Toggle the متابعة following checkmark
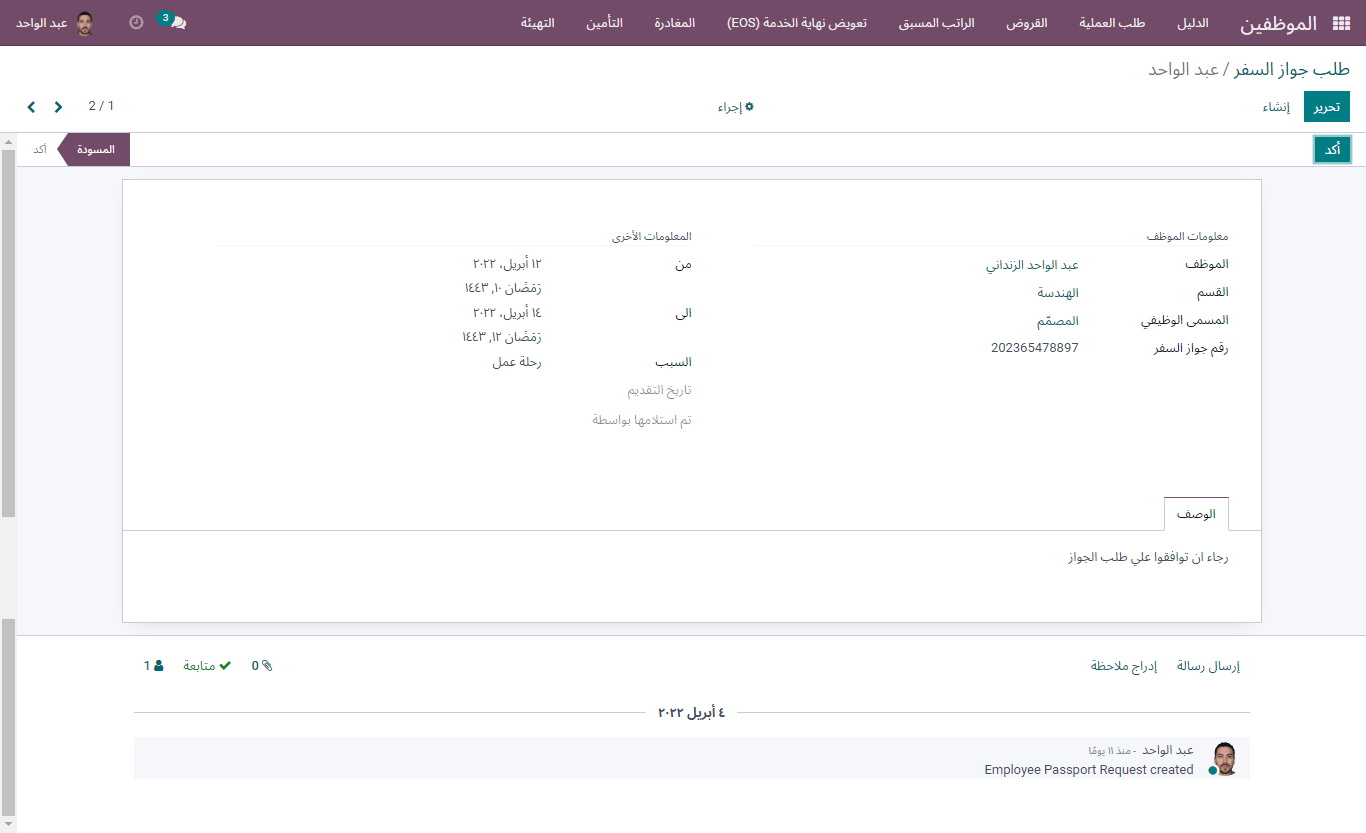Viewport: 1366px width, 833px height. tap(207, 666)
